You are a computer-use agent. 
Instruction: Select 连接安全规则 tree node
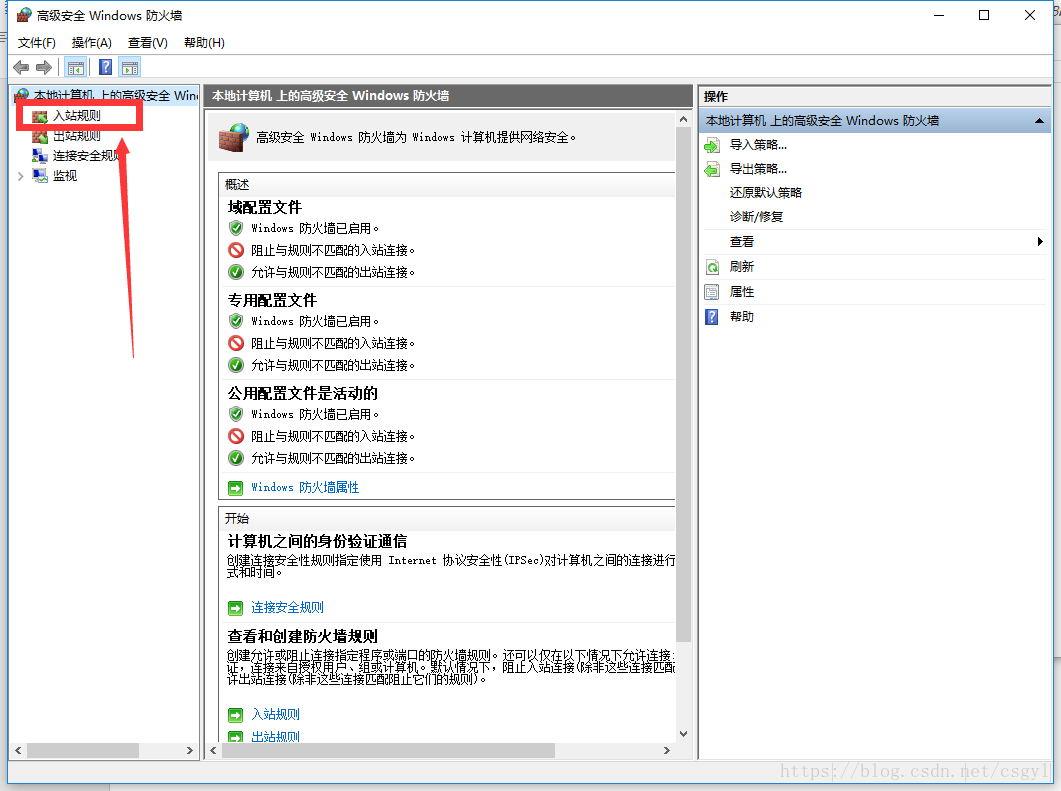[x=86, y=156]
